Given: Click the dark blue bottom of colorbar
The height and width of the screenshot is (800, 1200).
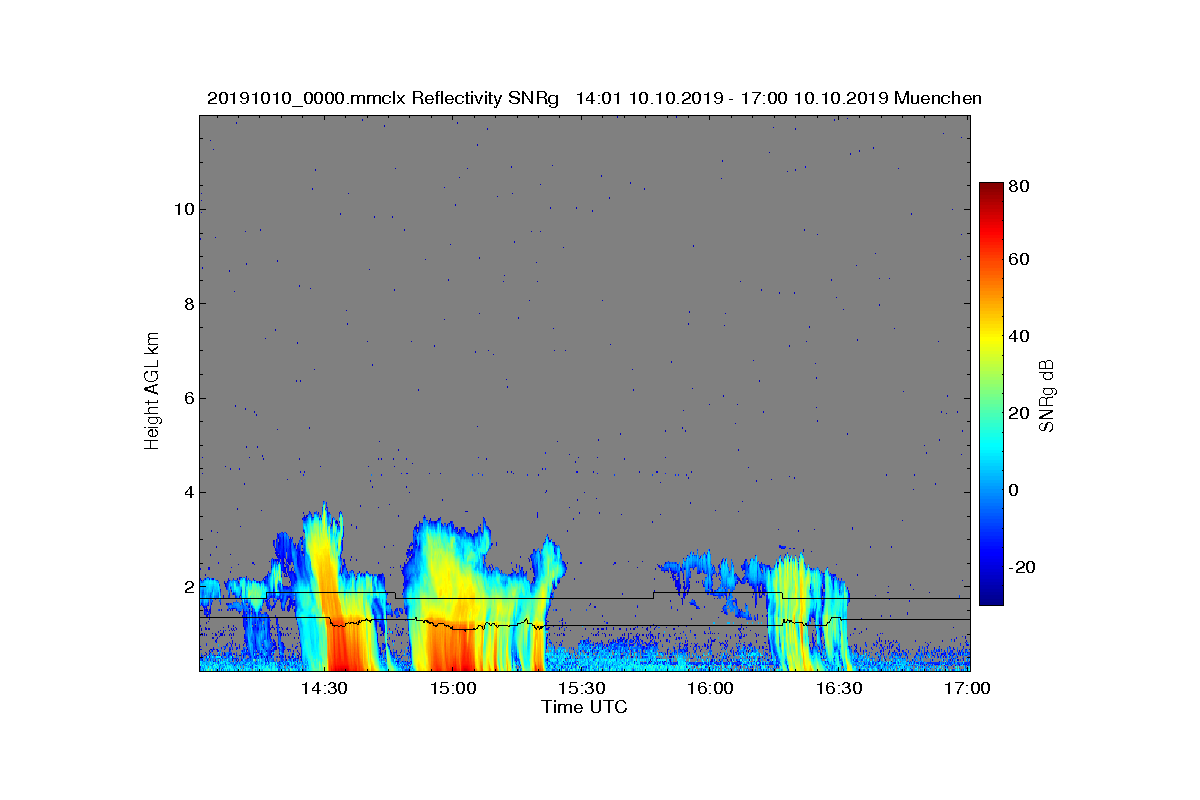Looking at the screenshot, I should pos(991,596).
